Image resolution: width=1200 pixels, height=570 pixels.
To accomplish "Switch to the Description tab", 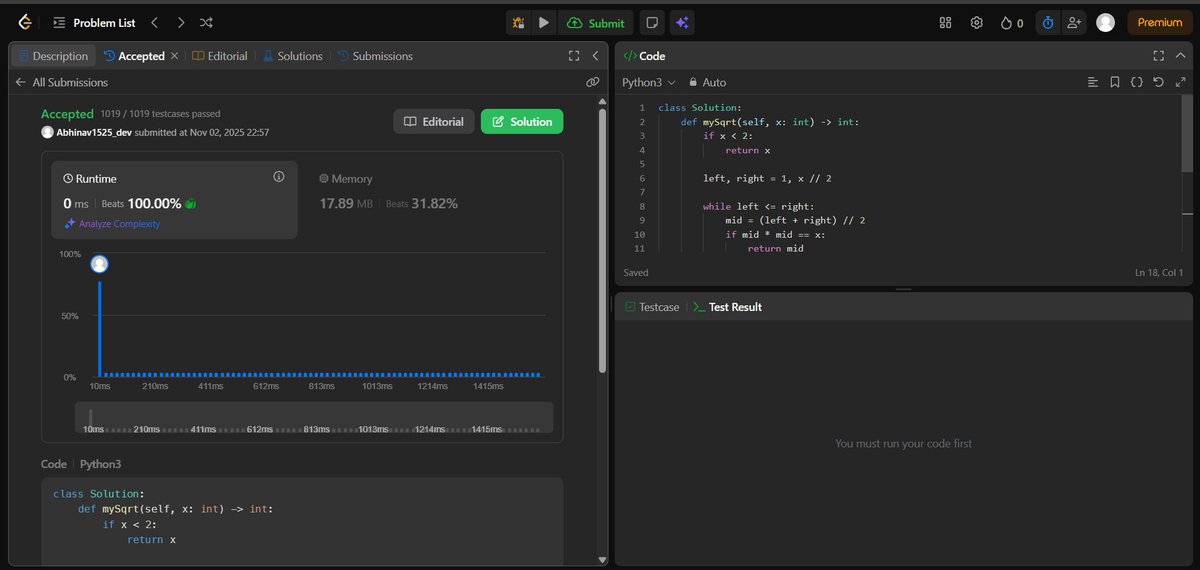I will 54,56.
